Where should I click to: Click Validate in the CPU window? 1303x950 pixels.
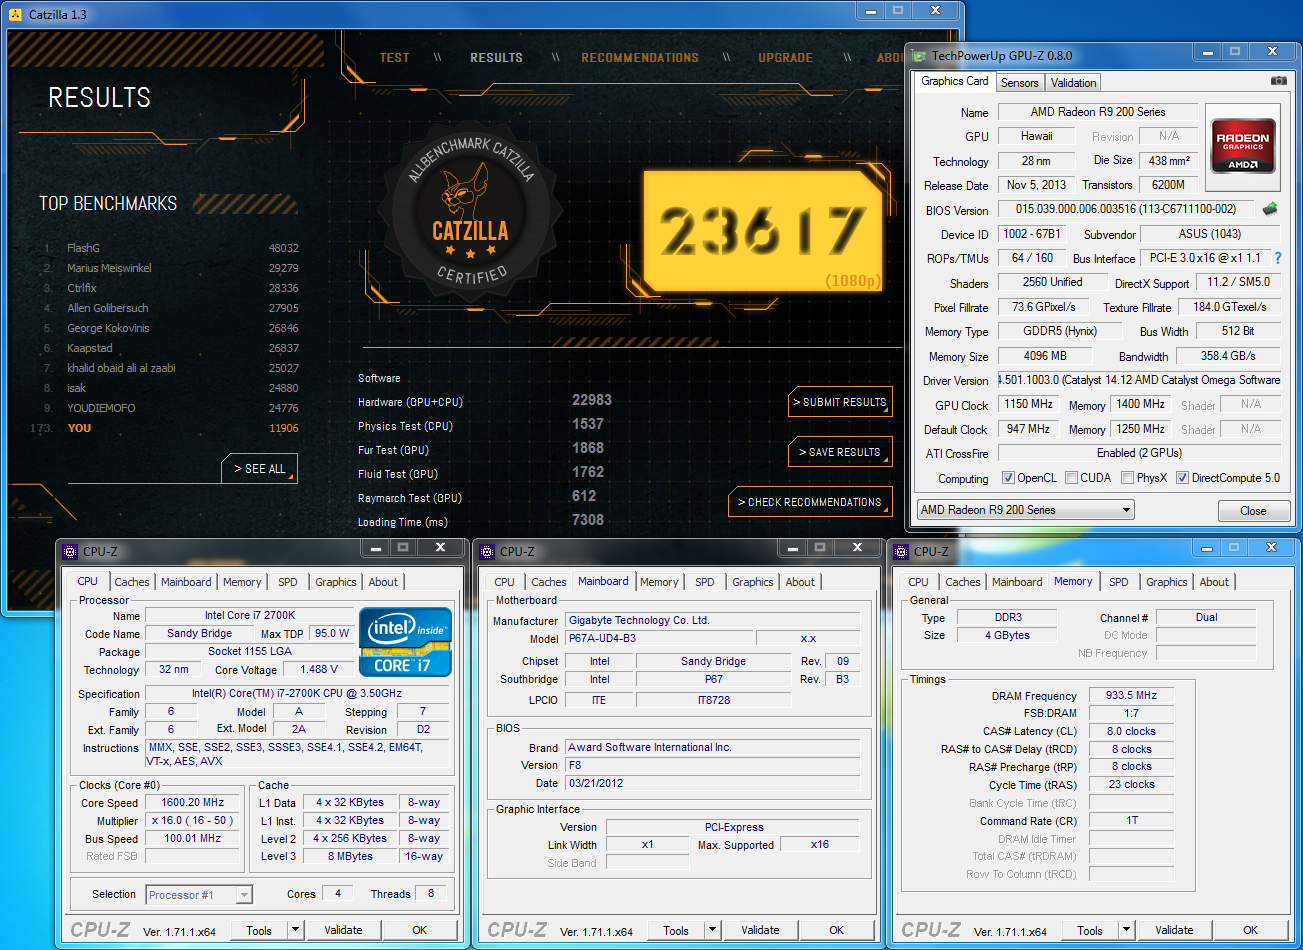(x=343, y=930)
